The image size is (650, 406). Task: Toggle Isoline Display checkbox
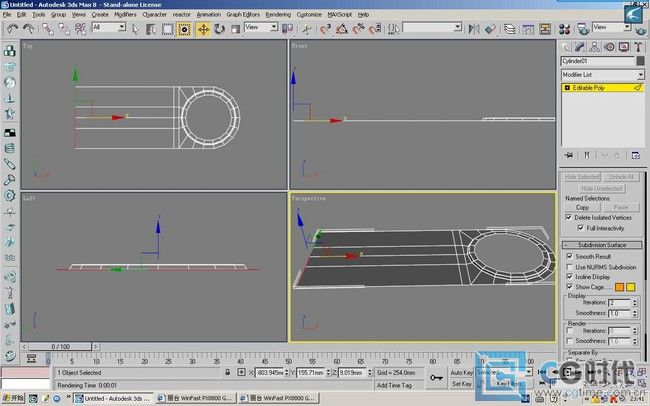pyautogui.click(x=570, y=276)
